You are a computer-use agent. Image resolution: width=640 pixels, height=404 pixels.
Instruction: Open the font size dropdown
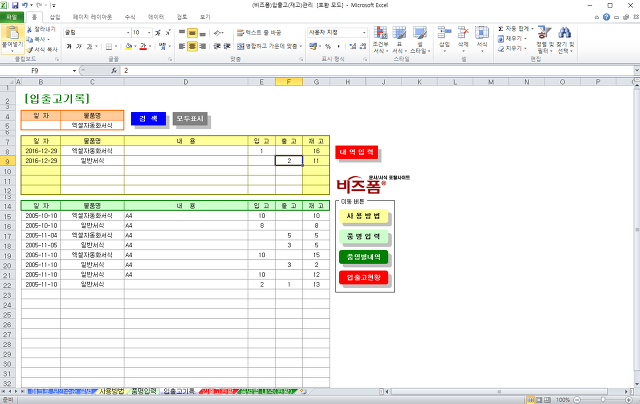[149, 33]
